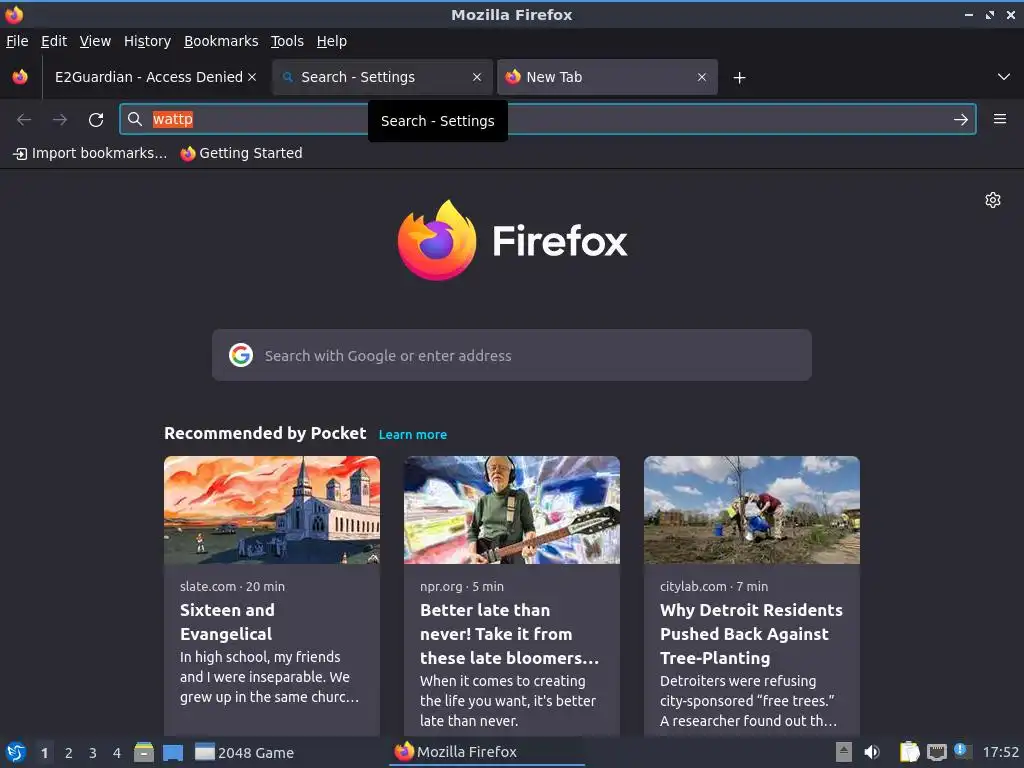Click the Firefox icon in the window title bar
The width and height of the screenshot is (1024, 768).
click(14, 14)
